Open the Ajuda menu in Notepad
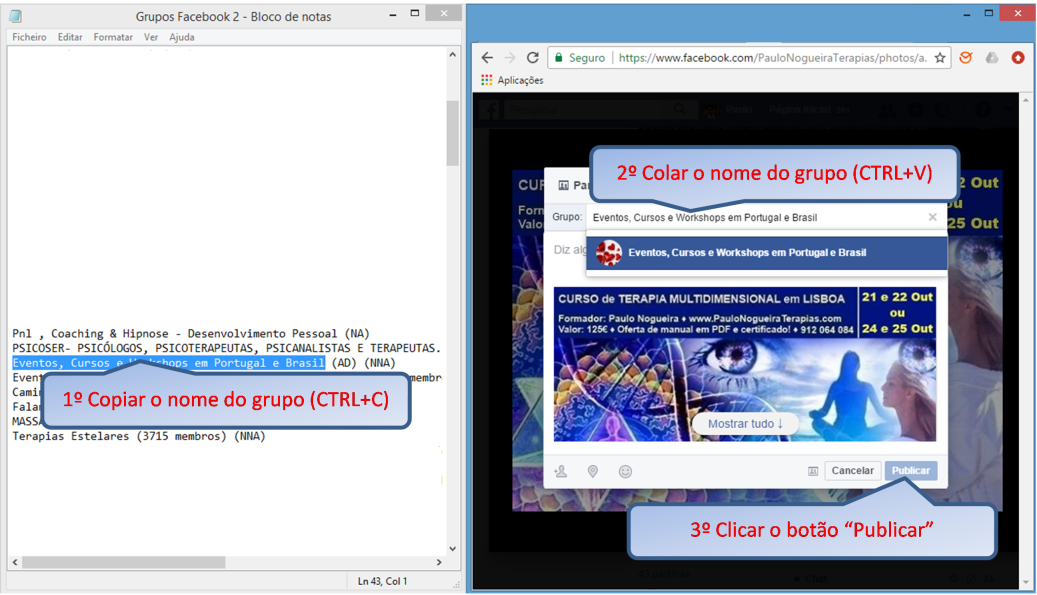This screenshot has width=1037, height=595. point(181,37)
